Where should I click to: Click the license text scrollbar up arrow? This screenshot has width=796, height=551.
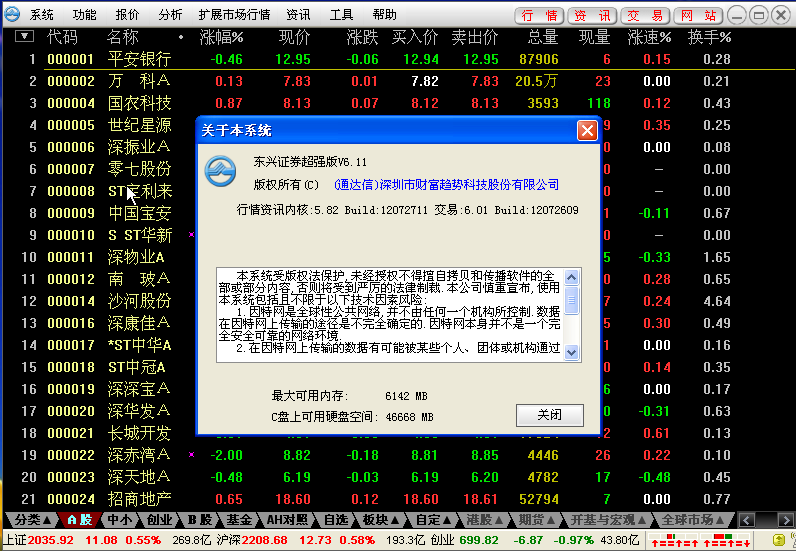tap(571, 277)
